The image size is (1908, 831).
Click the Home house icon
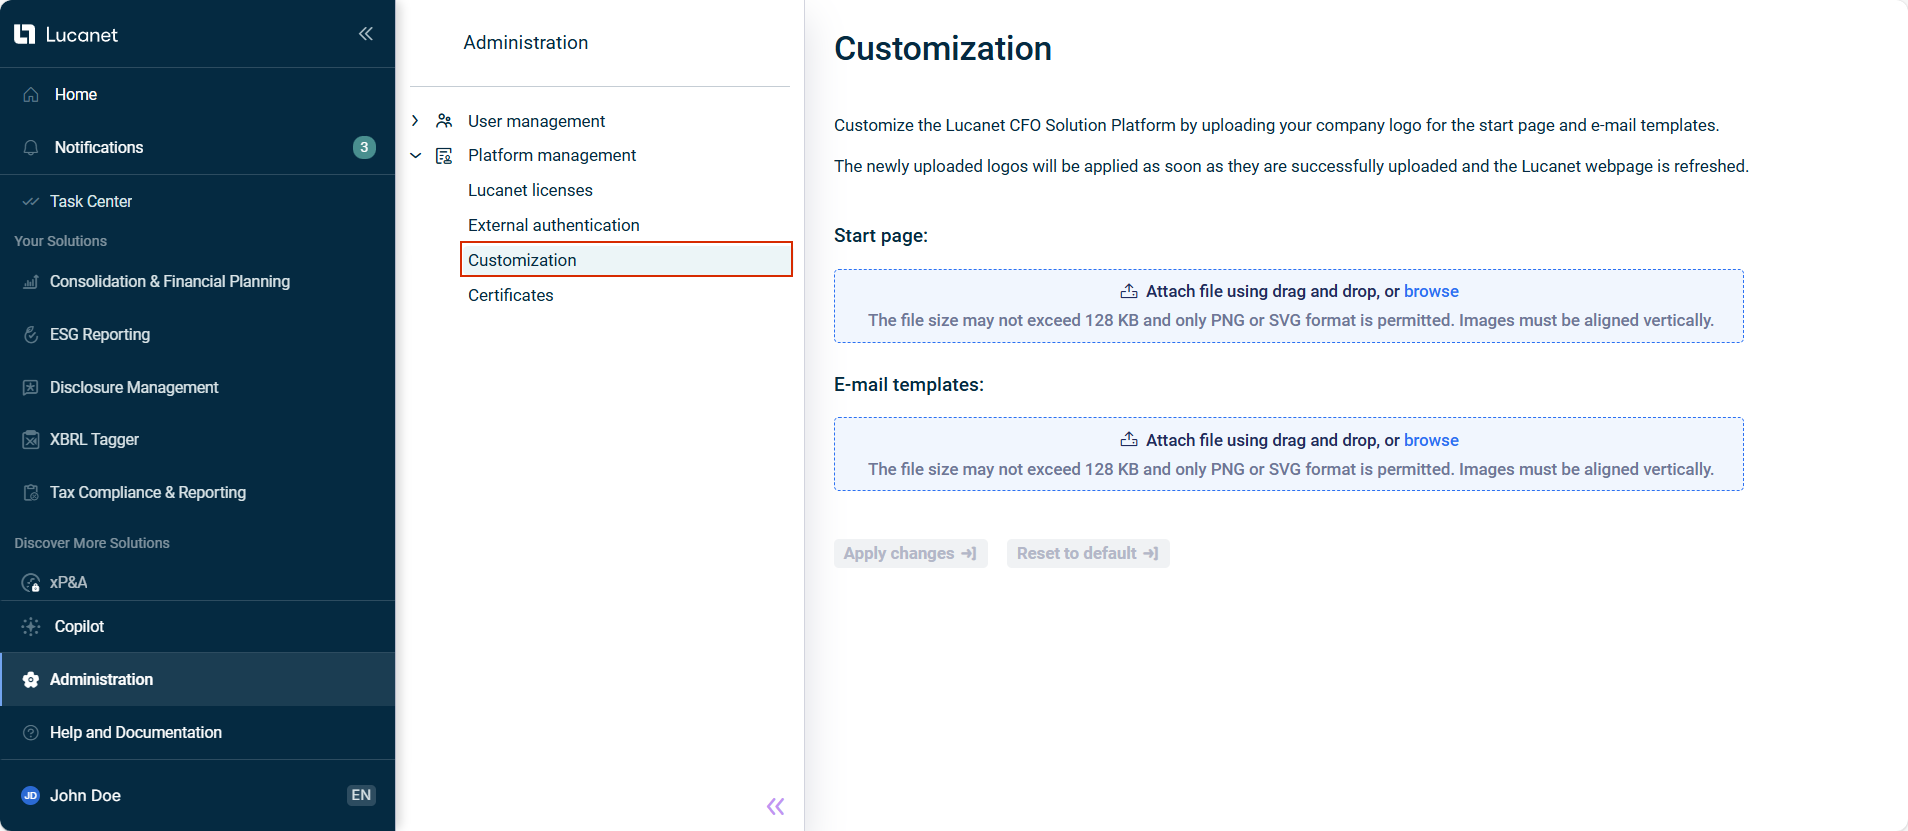tap(31, 94)
